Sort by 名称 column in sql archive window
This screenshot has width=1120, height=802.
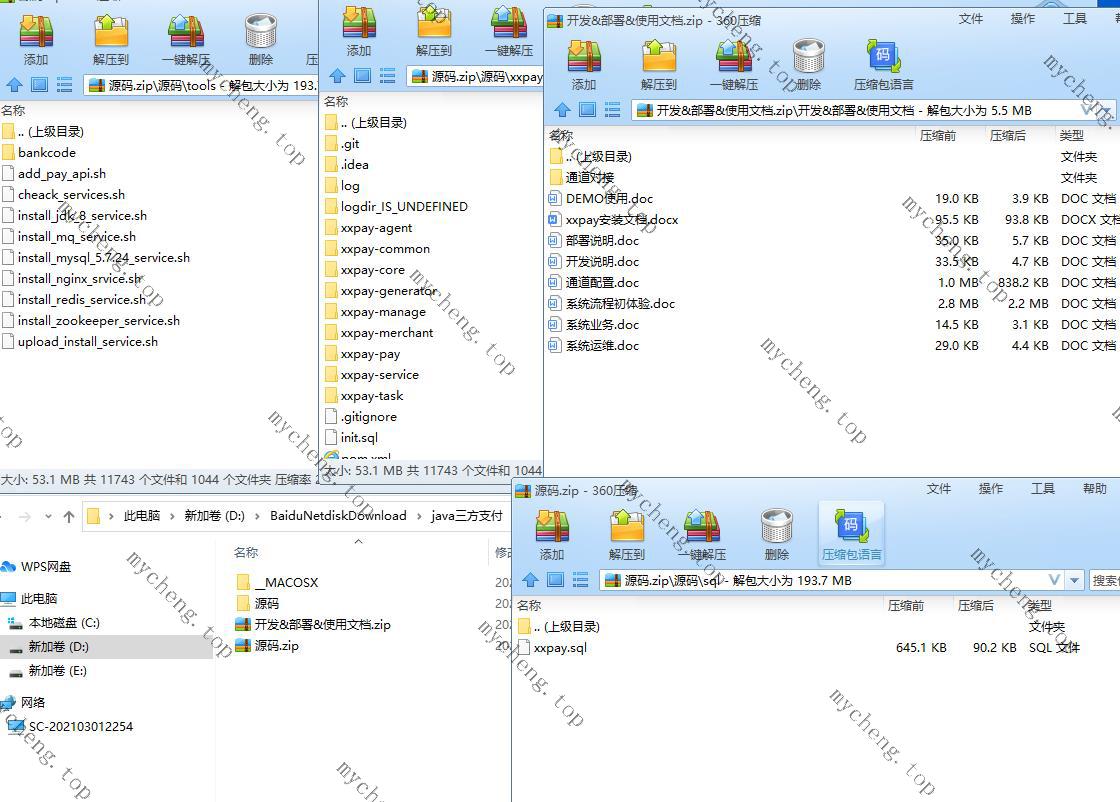coord(529,606)
